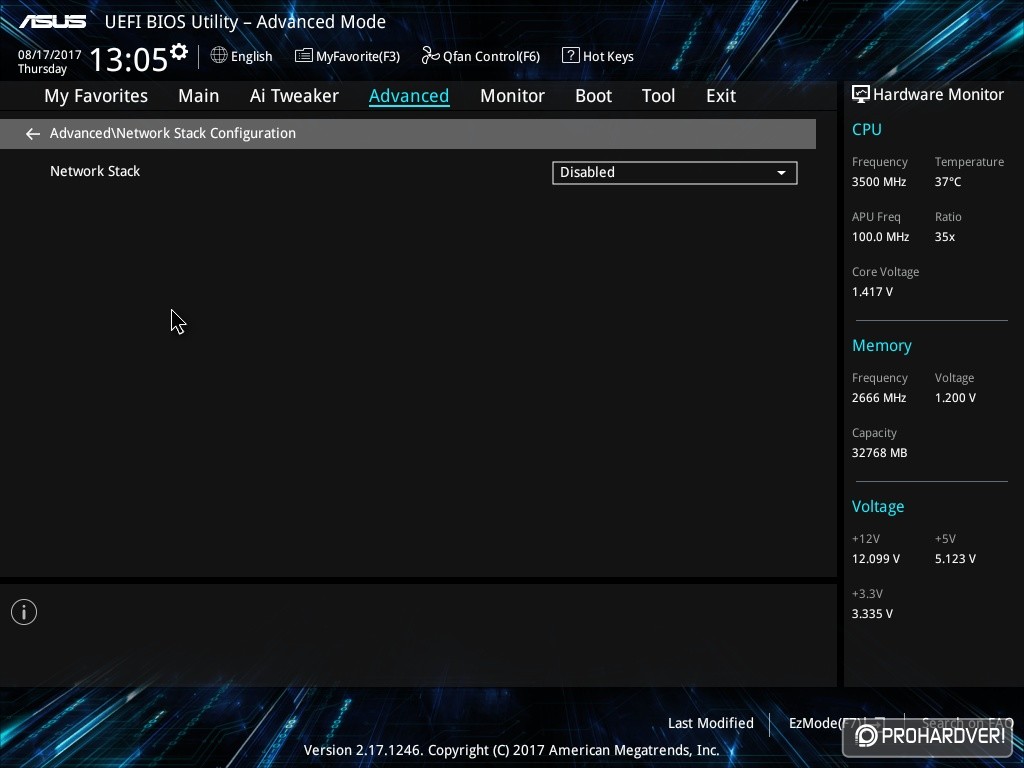Click the 1.200 V memory voltage
This screenshot has width=1024, height=768.
pyautogui.click(x=955, y=398)
